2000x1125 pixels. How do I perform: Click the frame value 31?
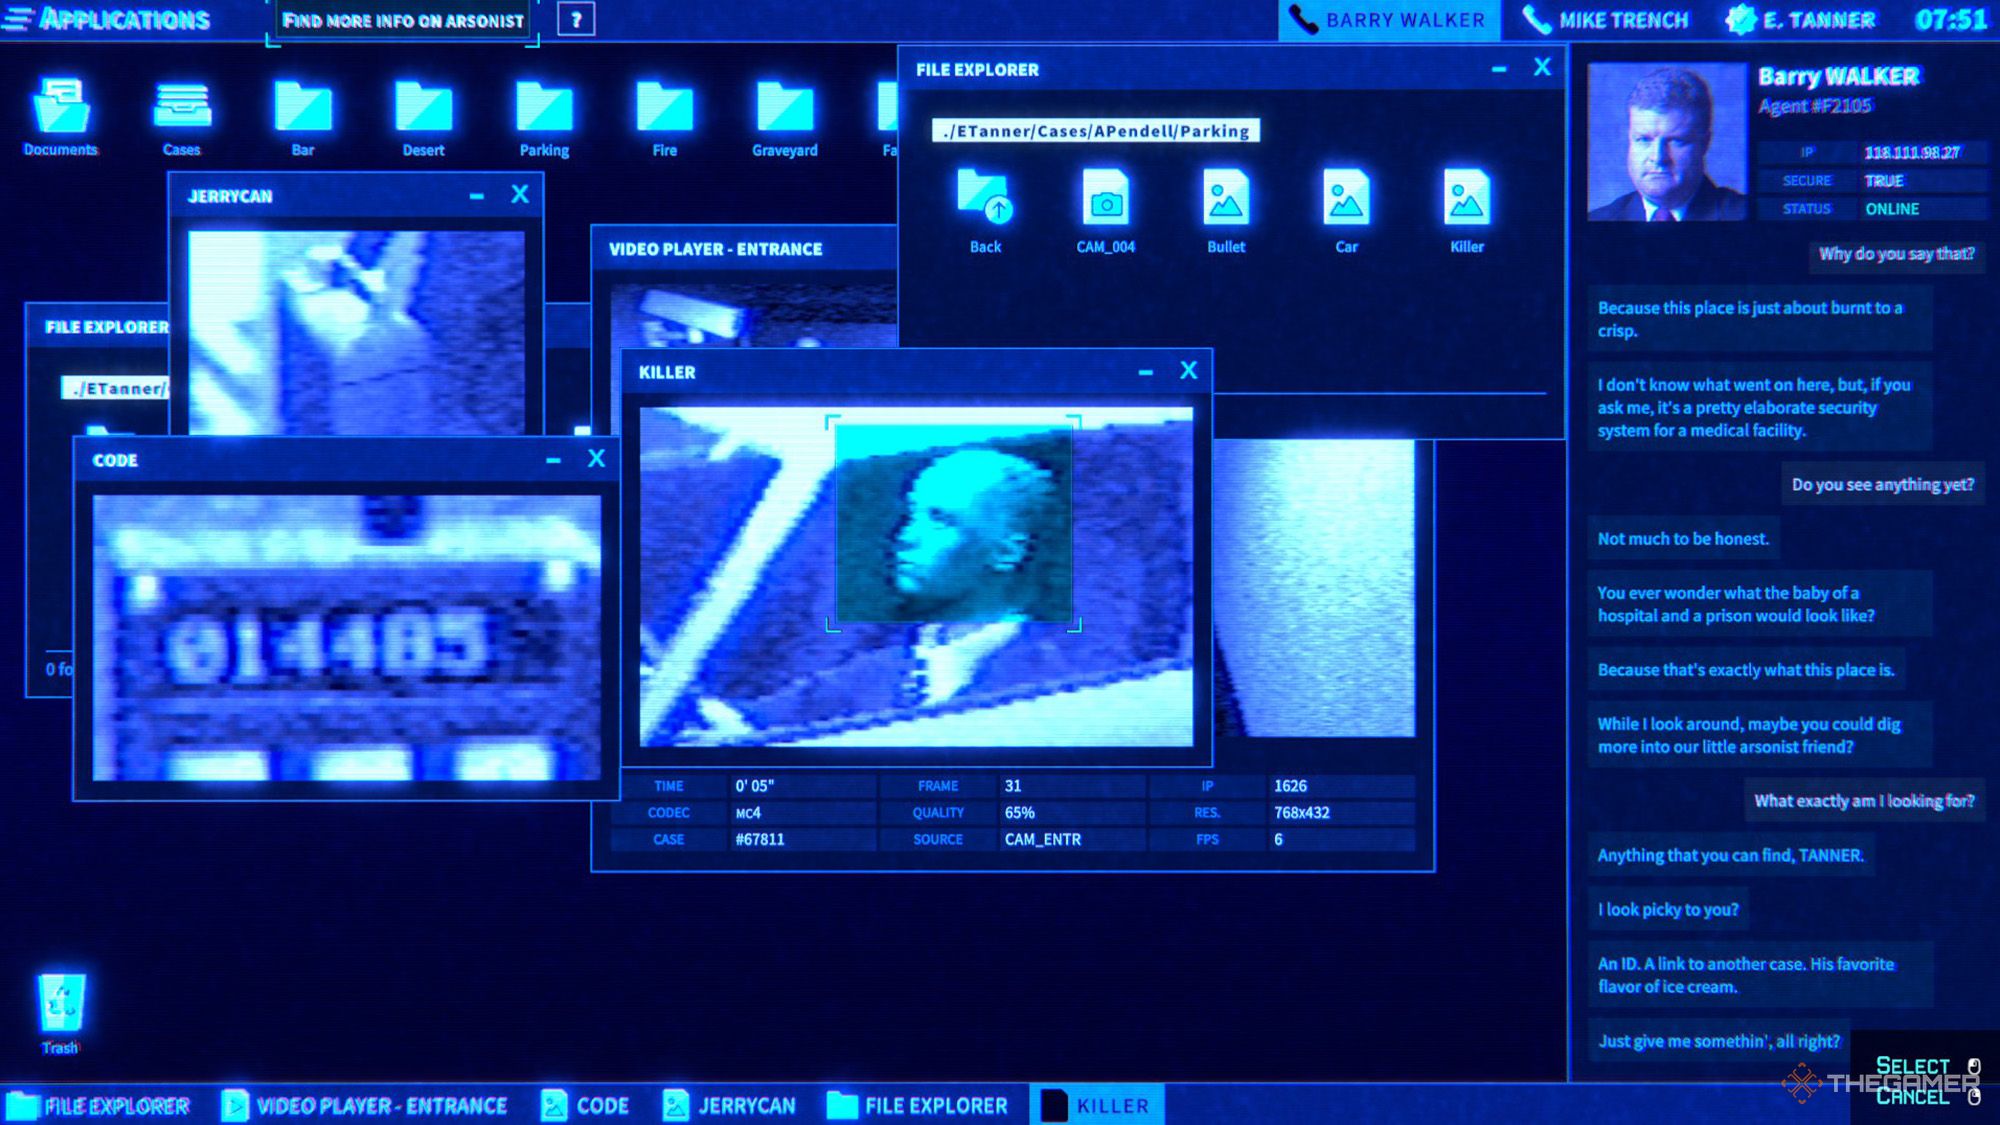(x=1013, y=786)
